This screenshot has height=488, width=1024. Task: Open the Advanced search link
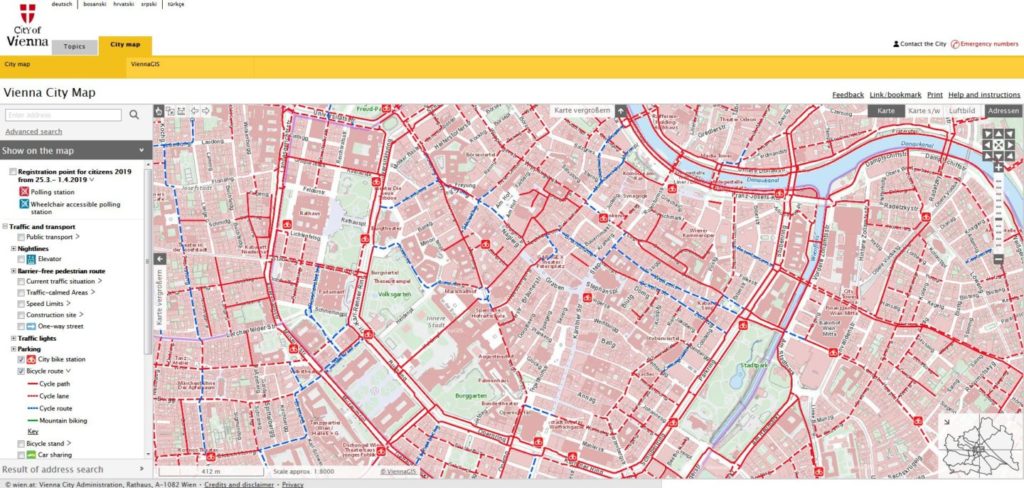33,132
